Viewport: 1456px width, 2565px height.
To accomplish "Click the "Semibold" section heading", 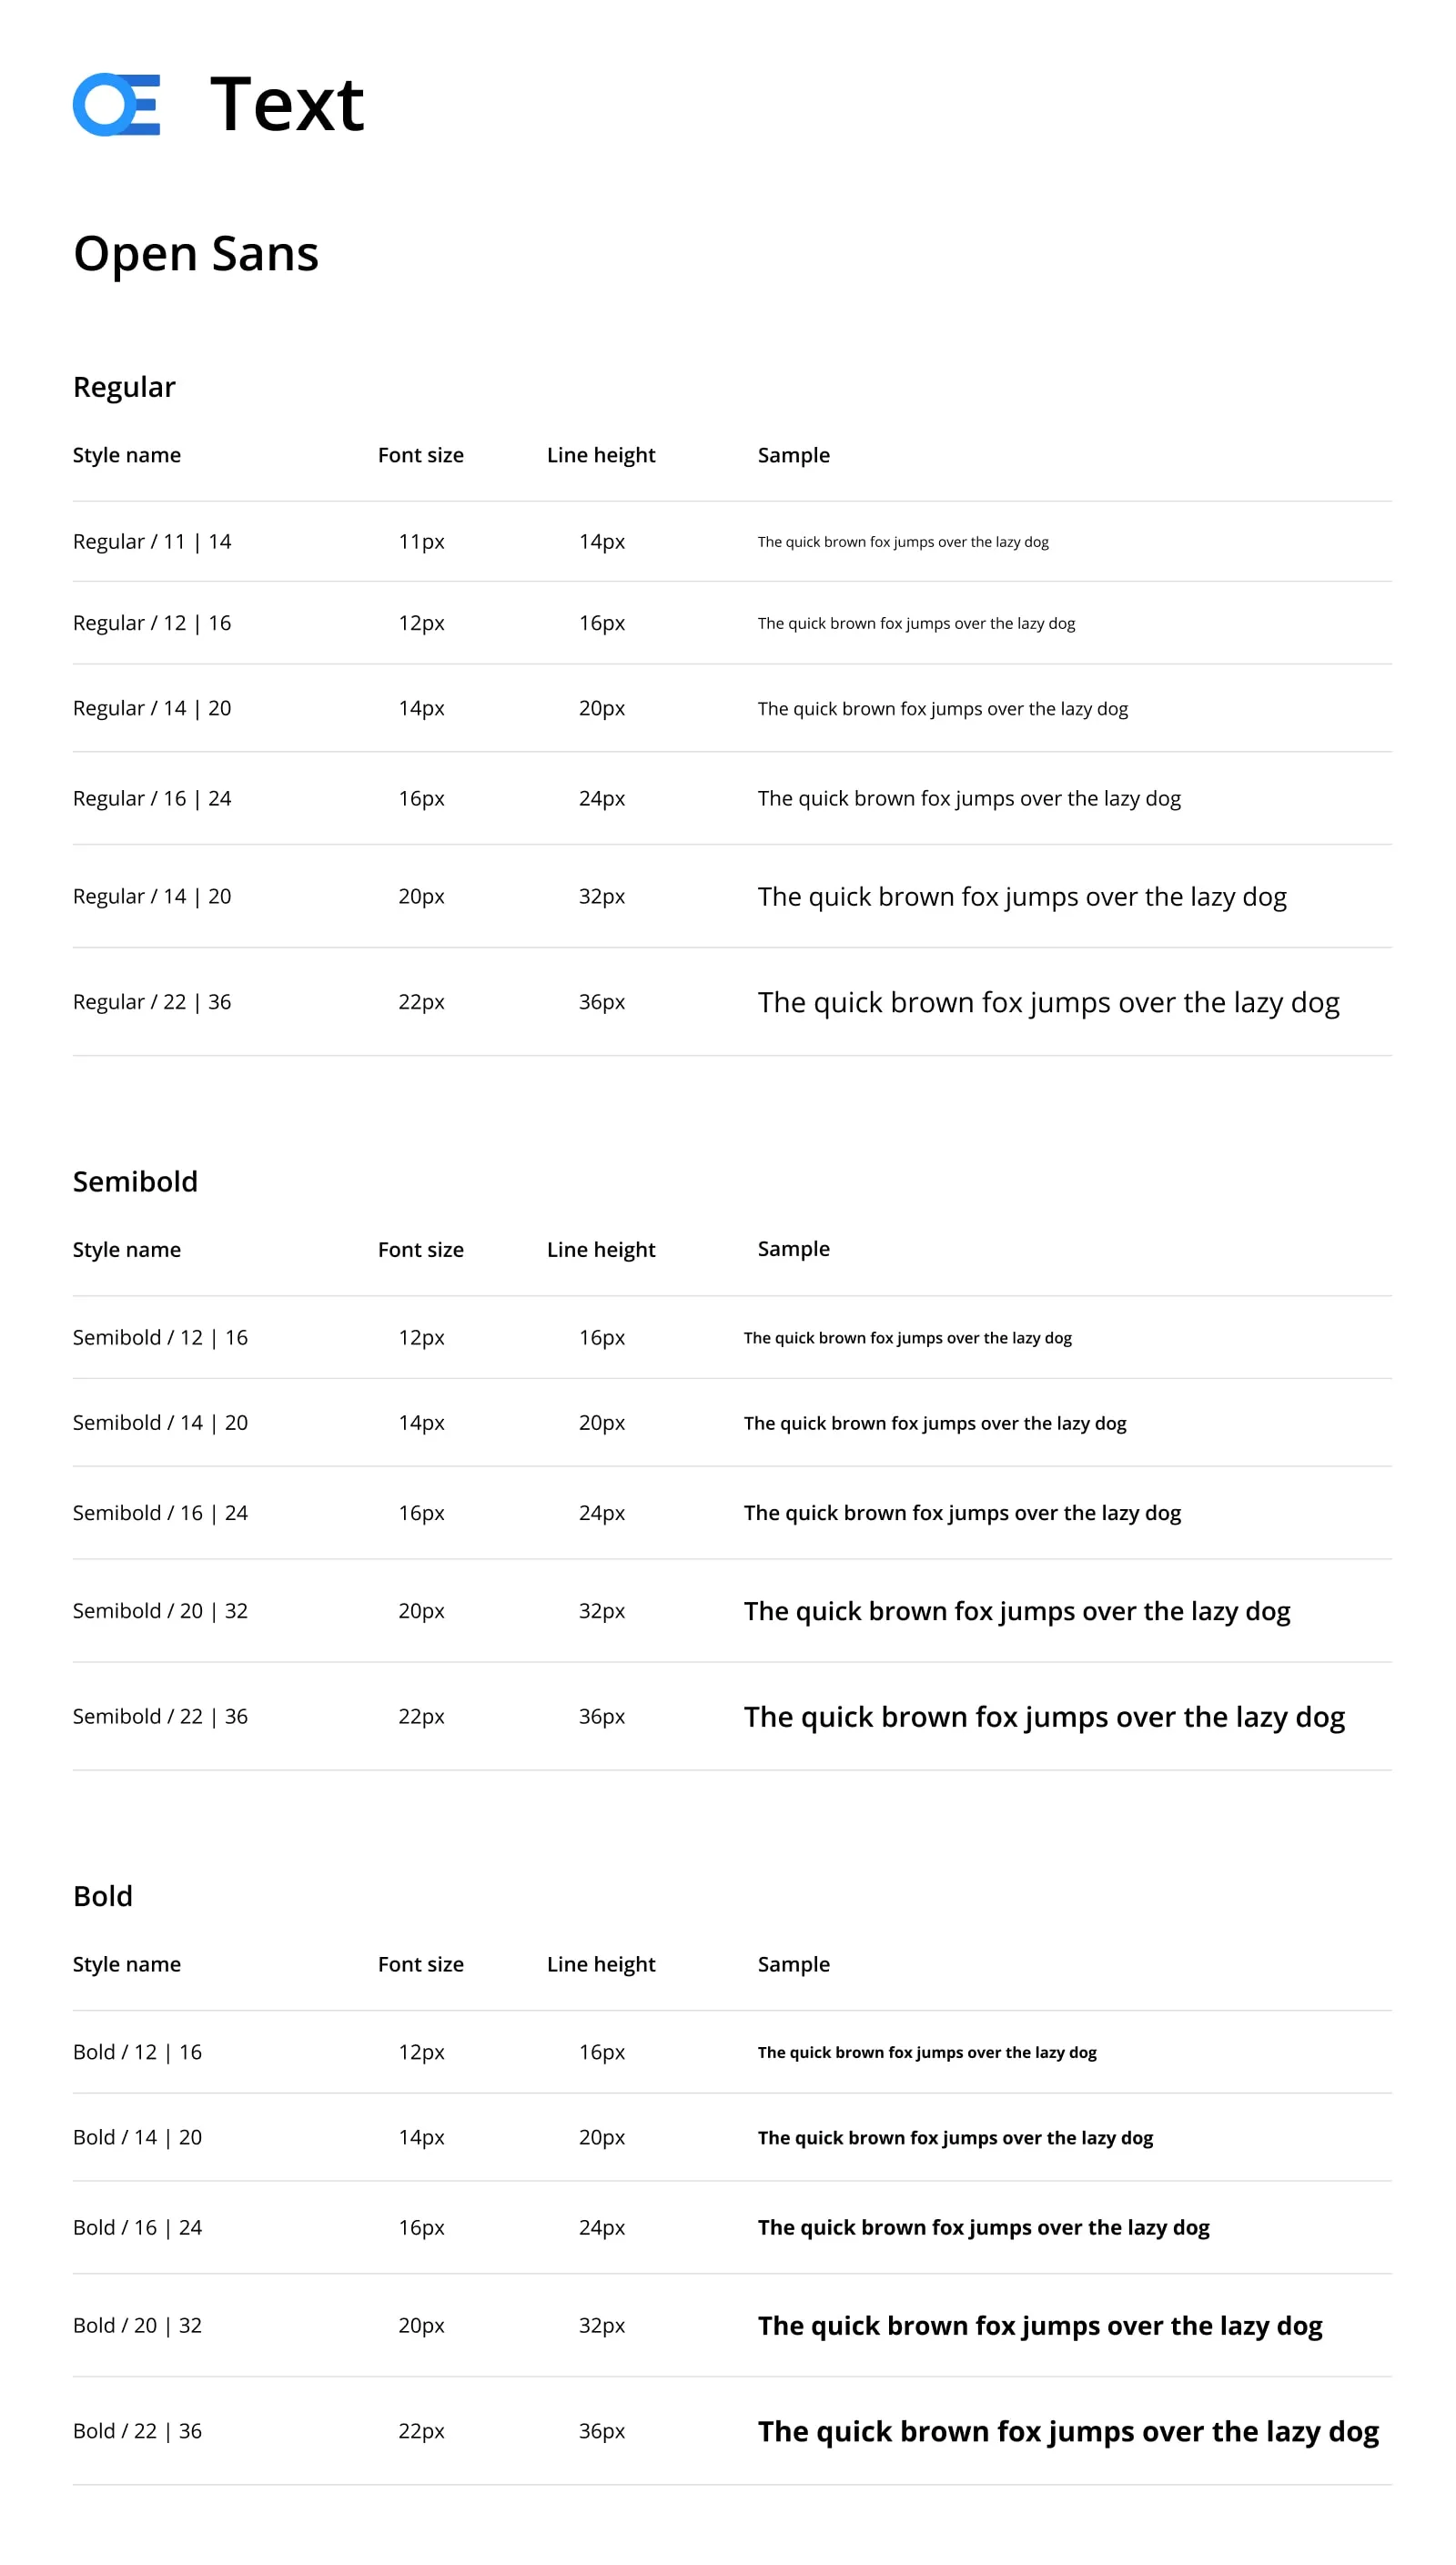I will [135, 1181].
